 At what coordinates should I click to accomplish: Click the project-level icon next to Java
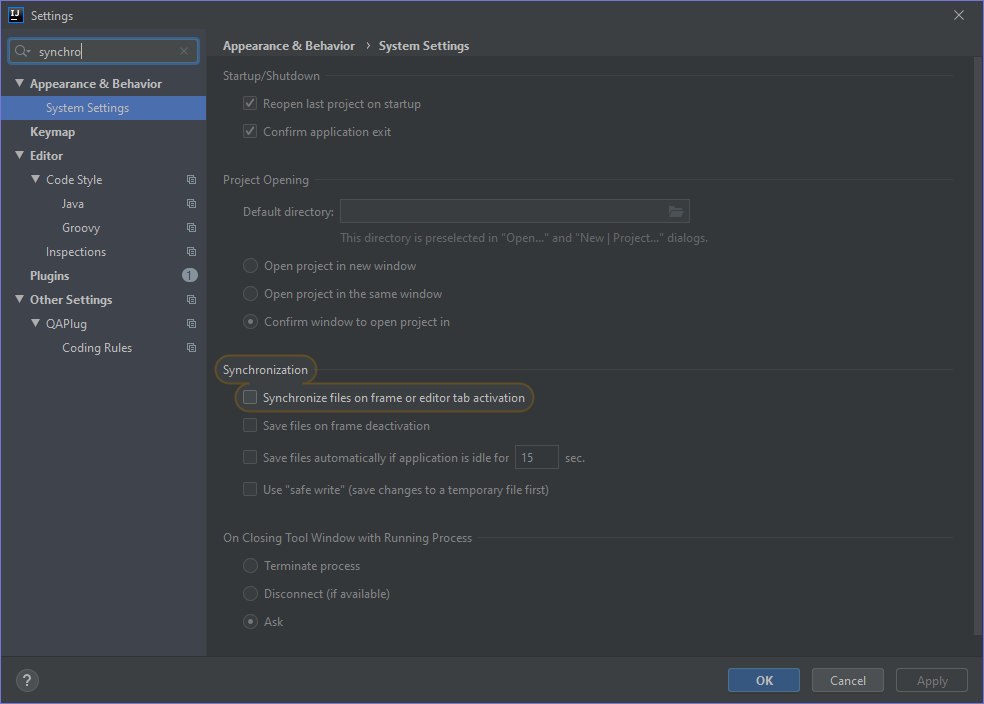[x=191, y=204]
